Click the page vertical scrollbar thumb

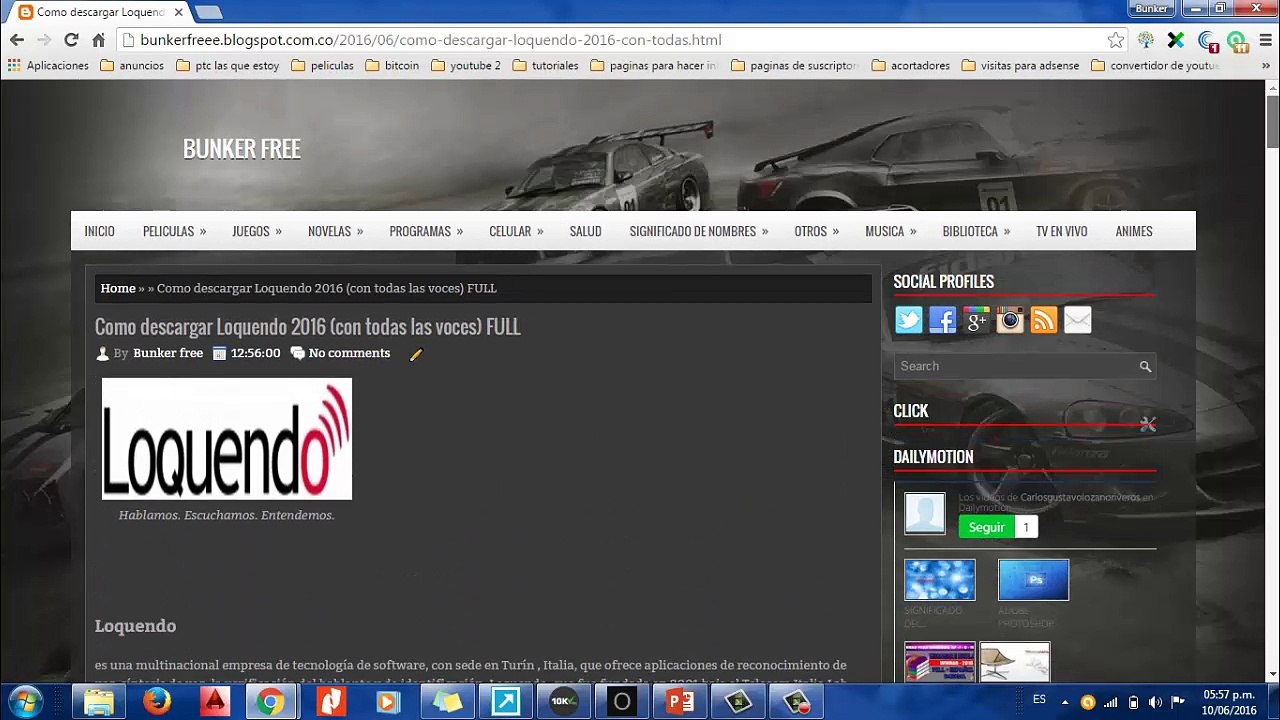point(1272,122)
